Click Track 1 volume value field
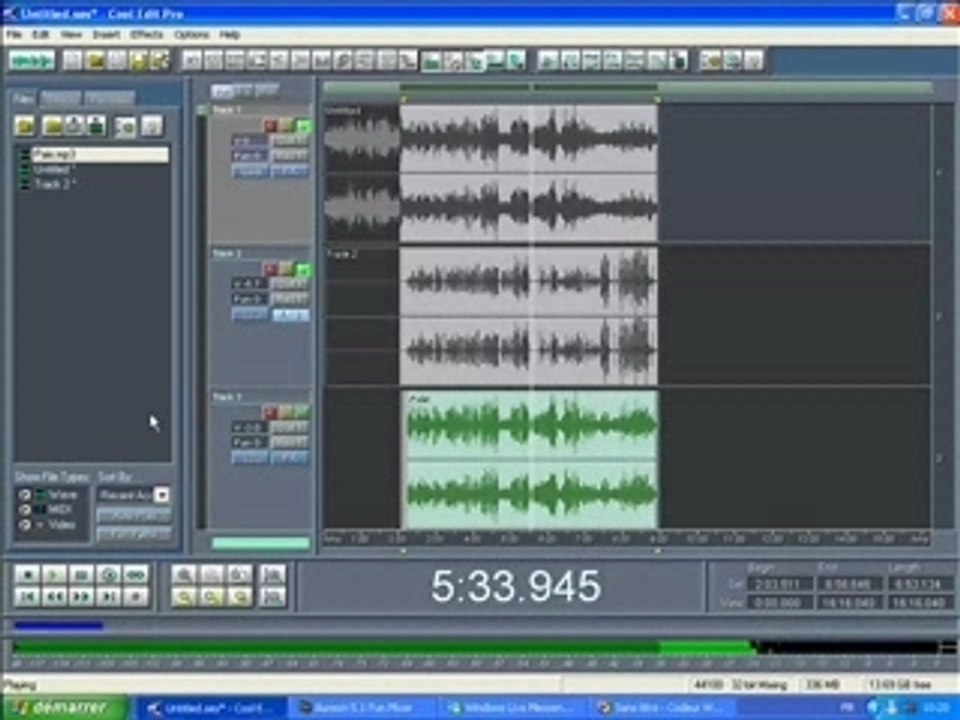Screen dimensions: 960x720 click(x=250, y=141)
